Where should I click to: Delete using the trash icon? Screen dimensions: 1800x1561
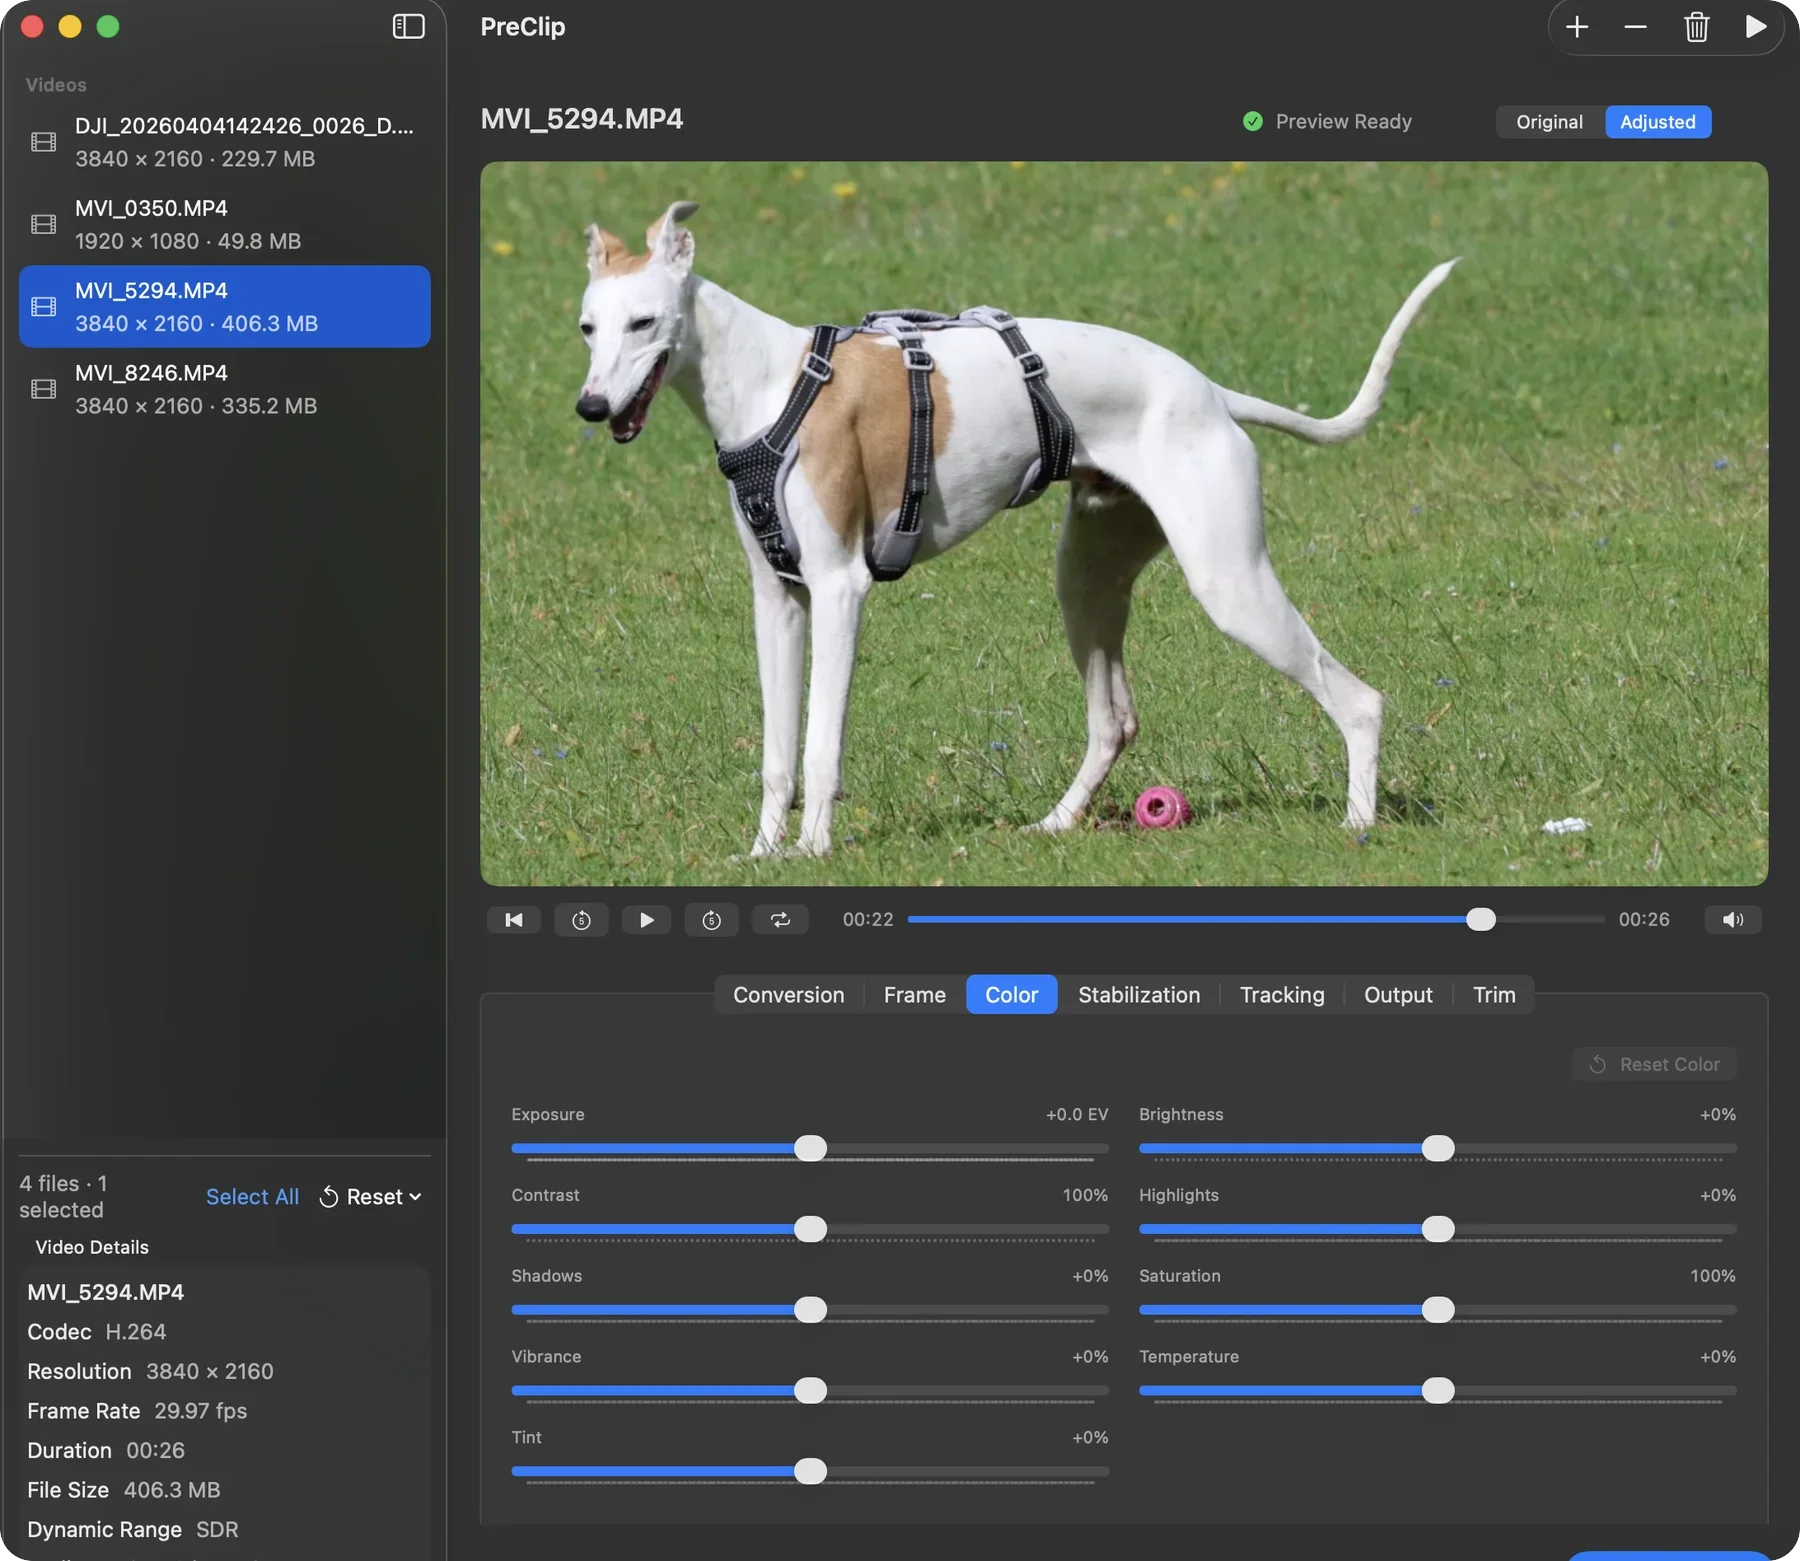point(1696,27)
